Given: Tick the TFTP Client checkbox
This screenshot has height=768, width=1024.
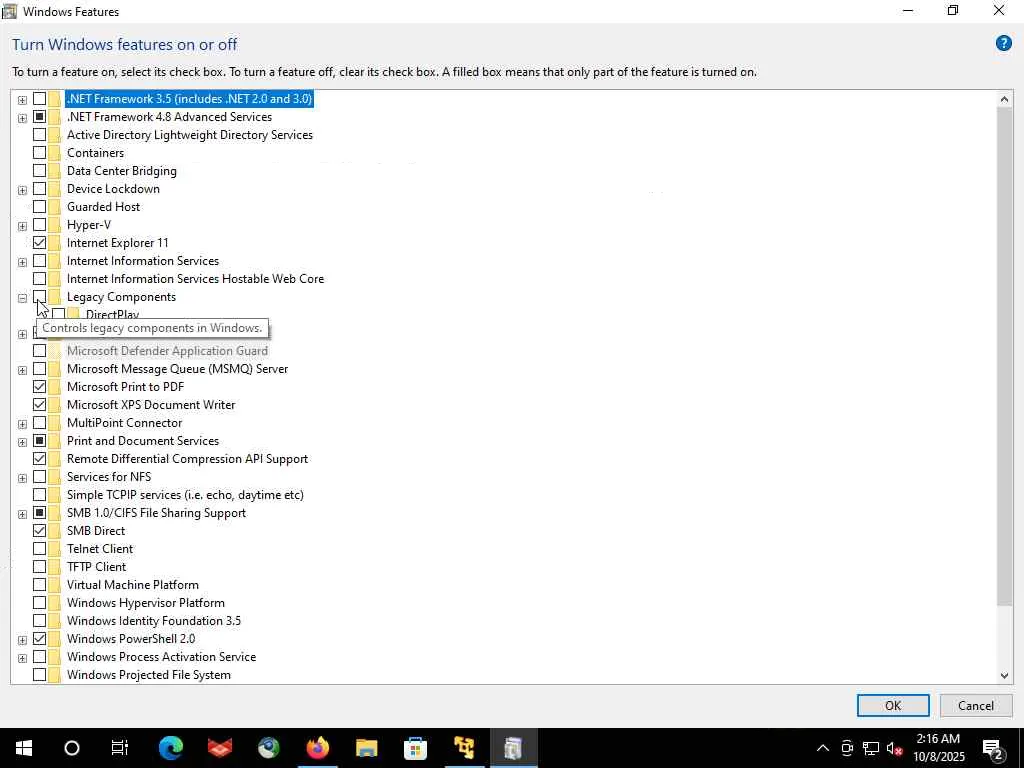Looking at the screenshot, I should (39, 567).
